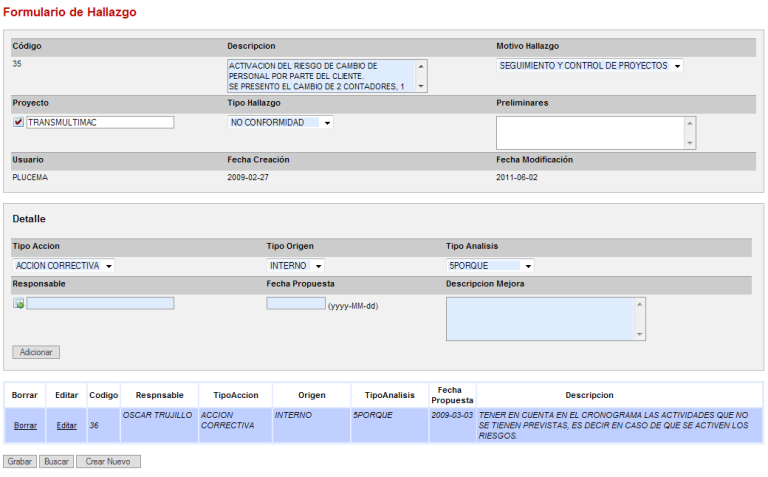Click the Borrar link in row 36
This screenshot has height=477, width=768.
tap(25, 425)
